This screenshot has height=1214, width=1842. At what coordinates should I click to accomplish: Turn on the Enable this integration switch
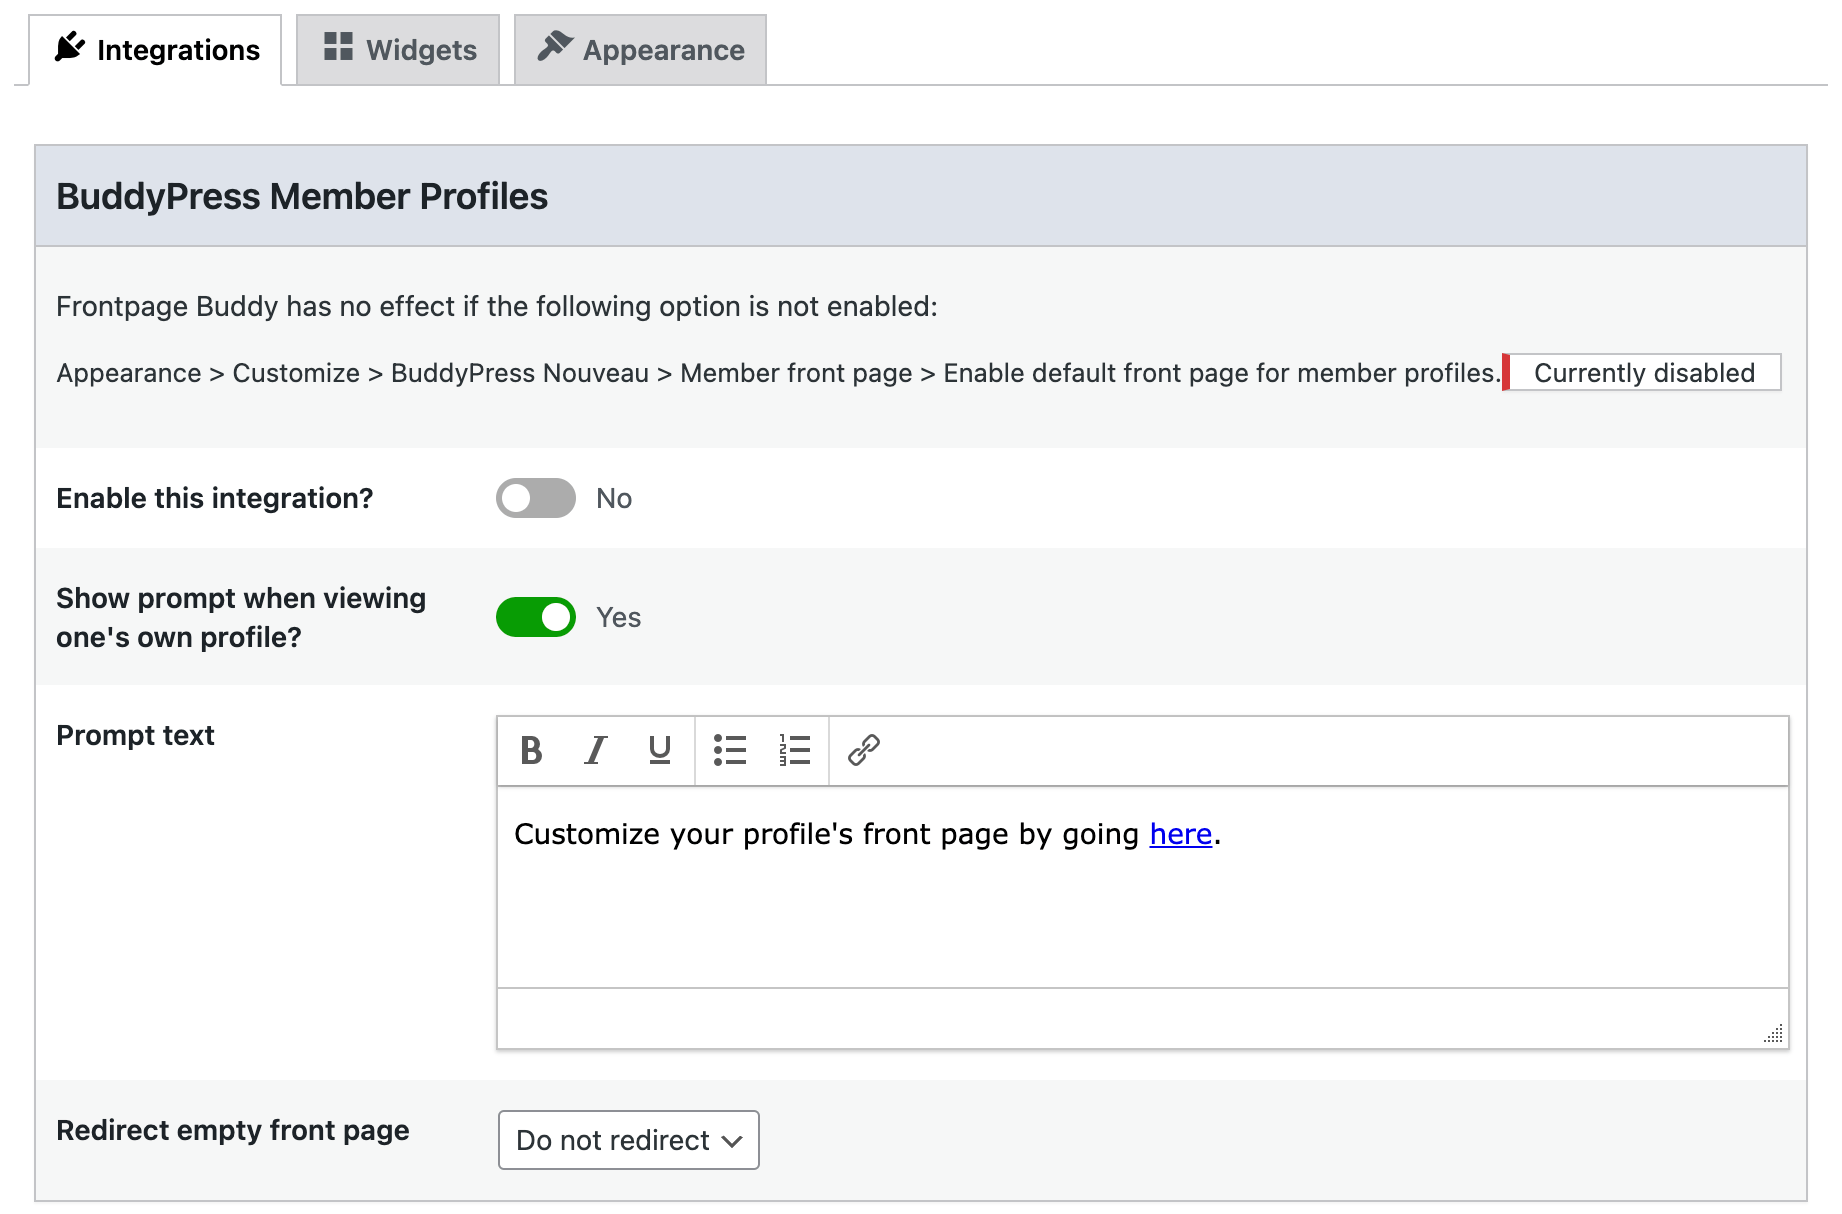[x=536, y=498]
